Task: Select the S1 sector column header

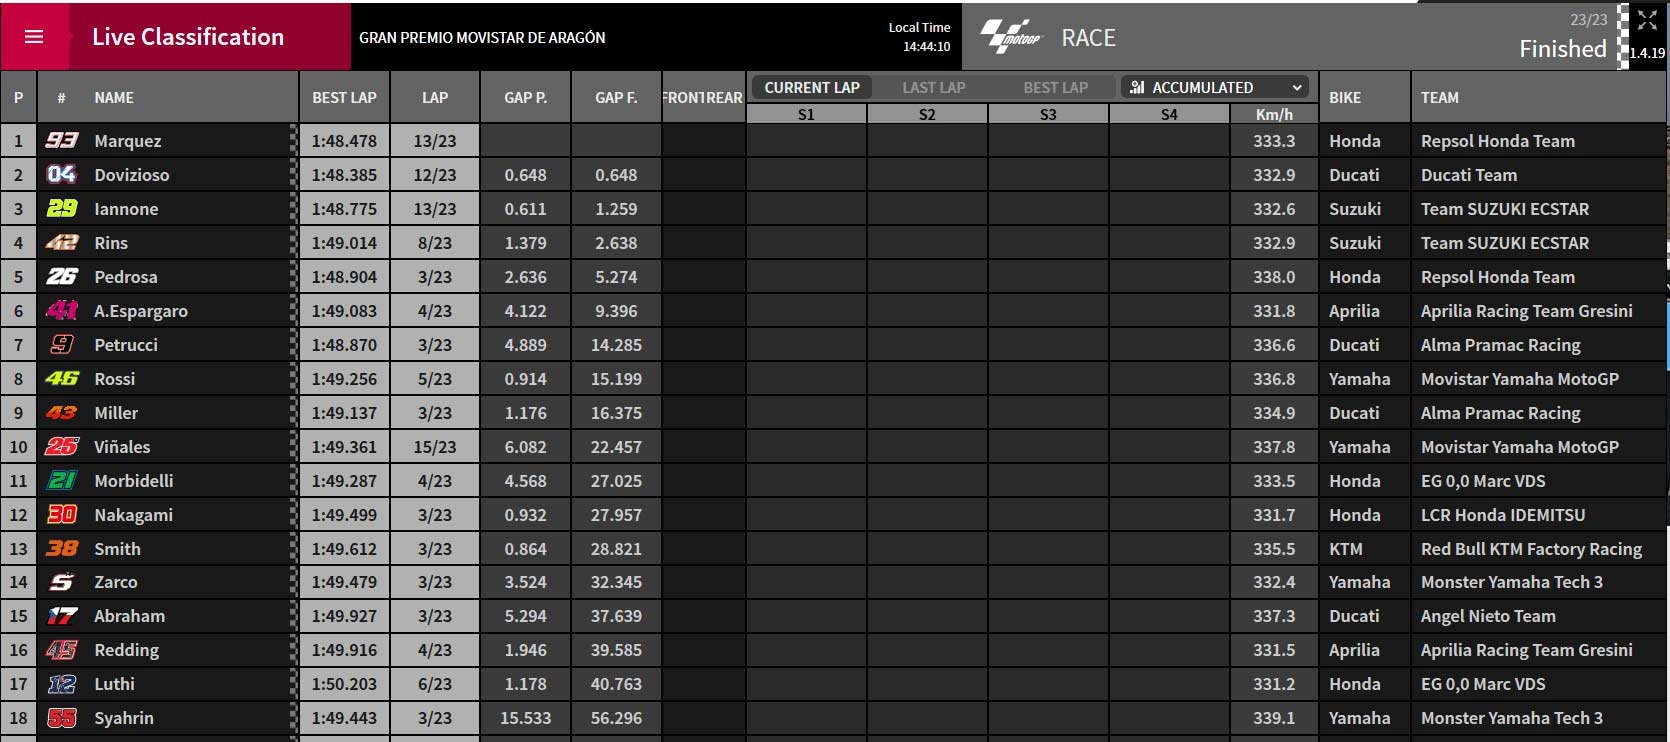Action: [806, 114]
